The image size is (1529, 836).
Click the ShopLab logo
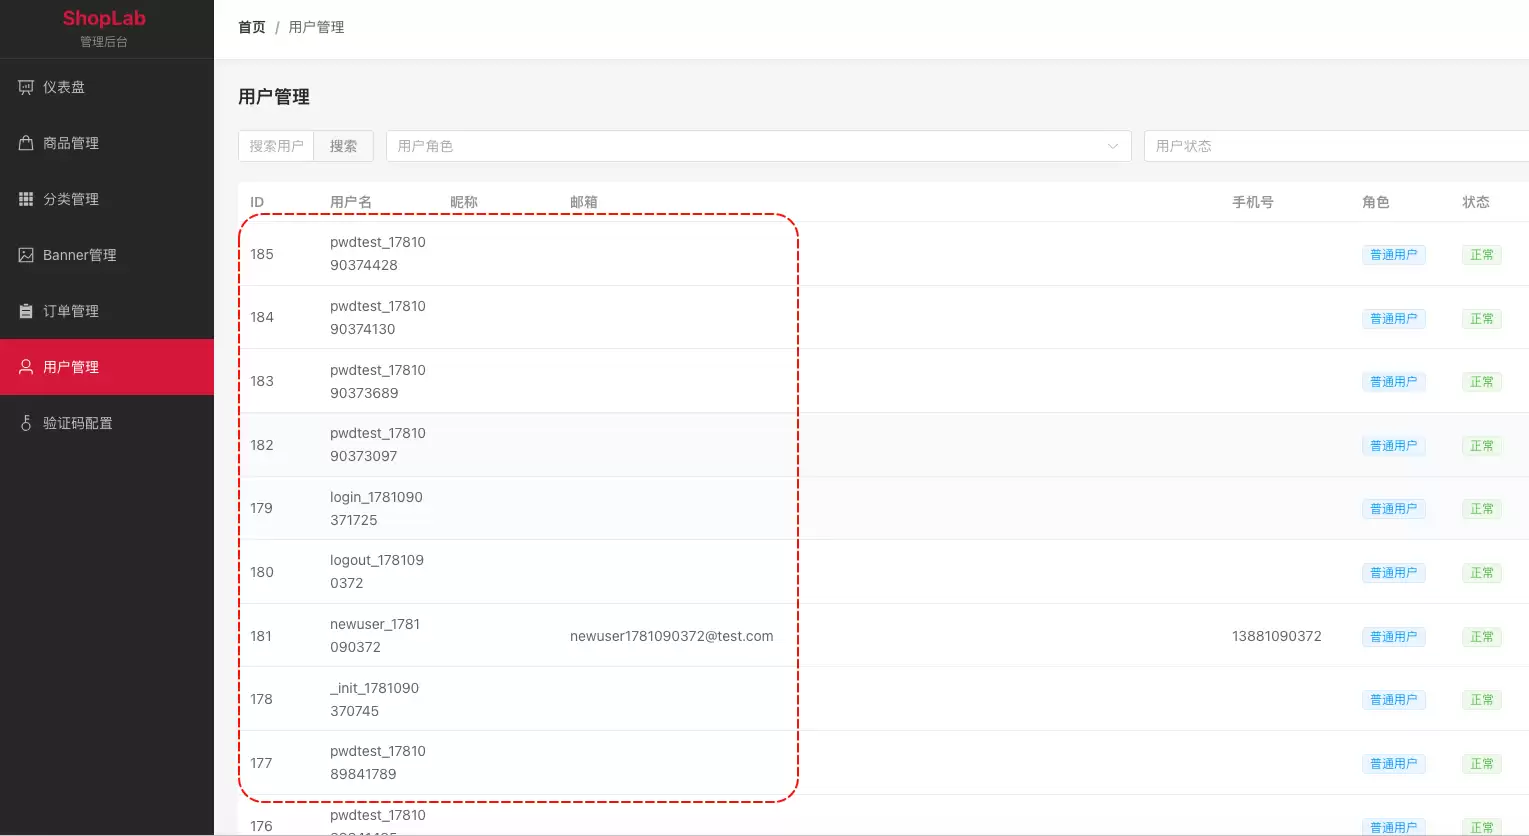104,18
